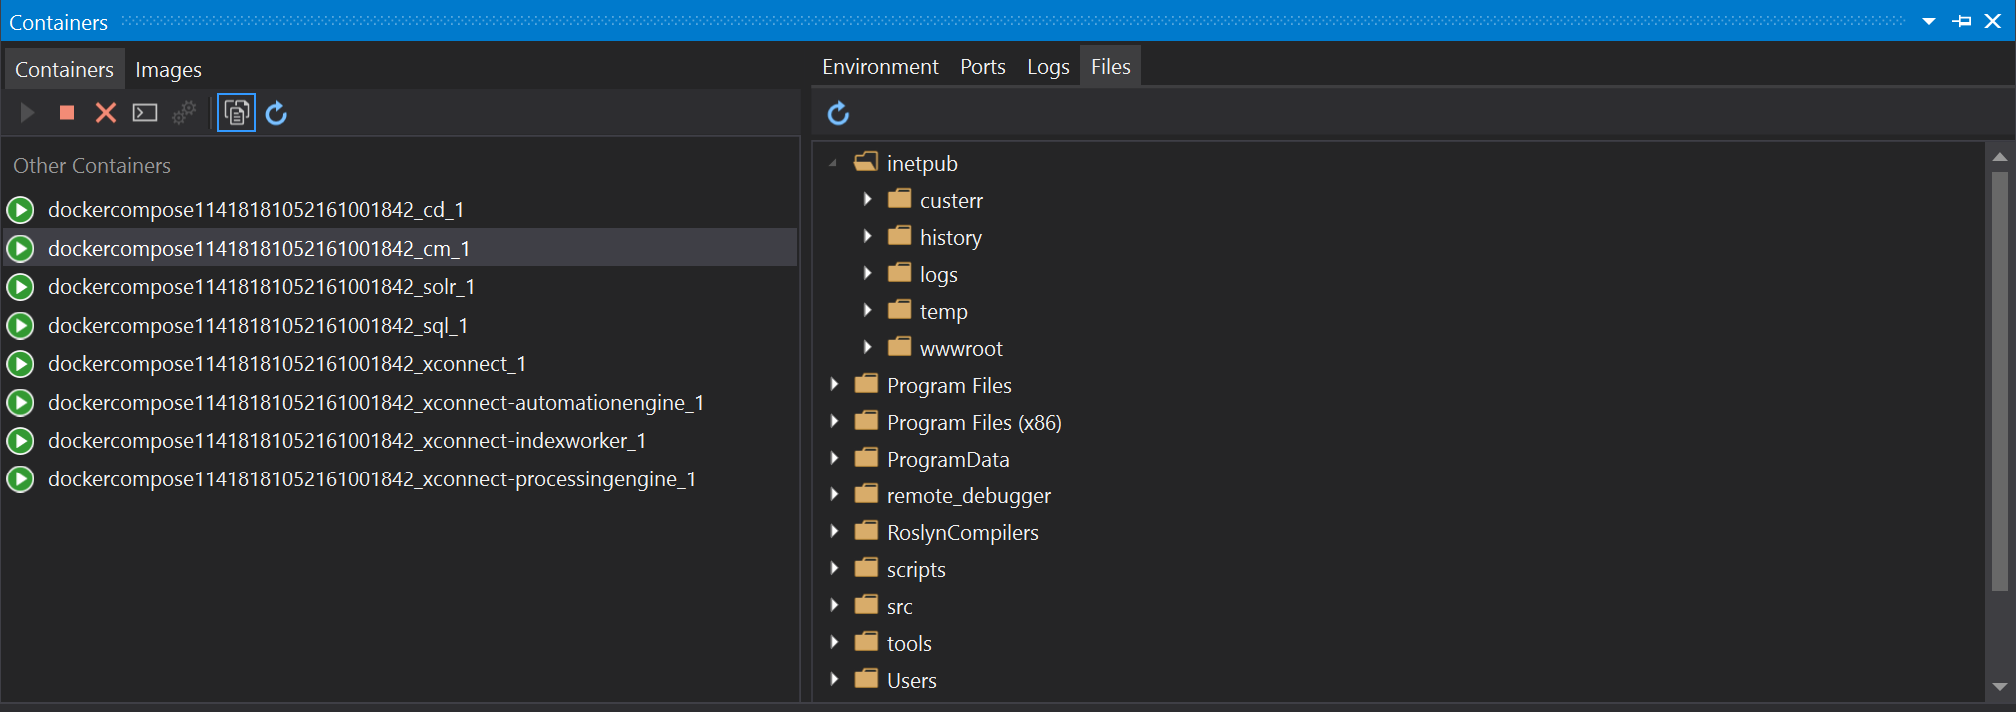
Task: Expand the wwwroot folder
Action: pyautogui.click(x=867, y=348)
